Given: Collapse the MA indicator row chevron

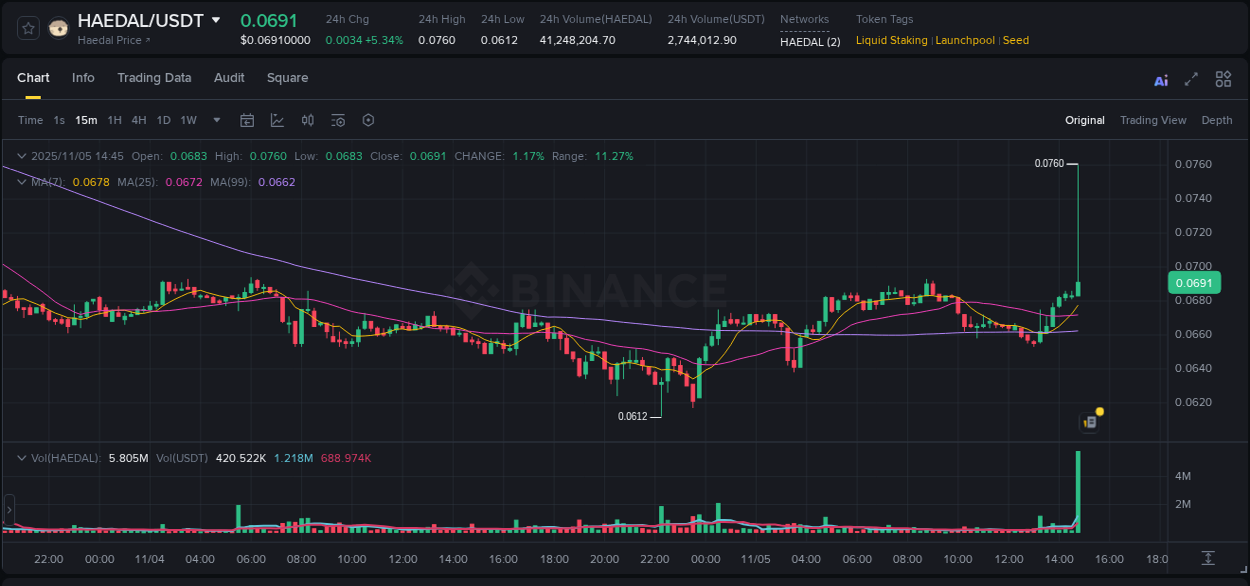Looking at the screenshot, I should tap(21, 182).
